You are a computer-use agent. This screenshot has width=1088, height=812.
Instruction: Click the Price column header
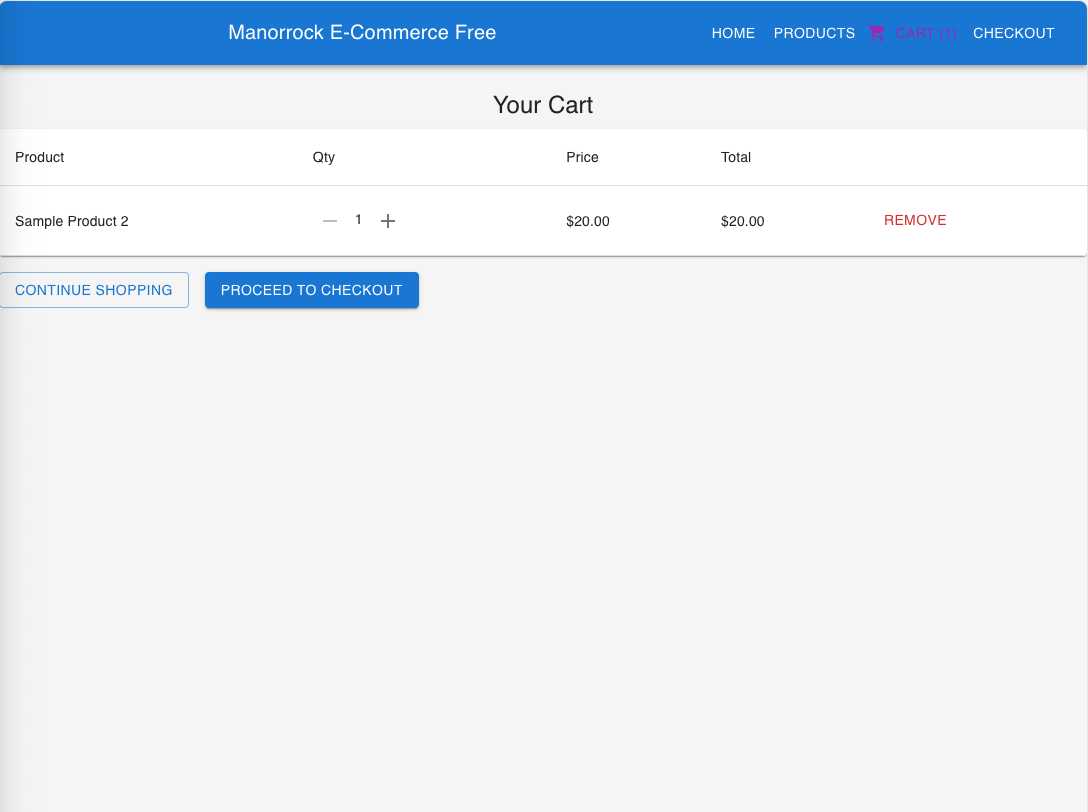582,158
